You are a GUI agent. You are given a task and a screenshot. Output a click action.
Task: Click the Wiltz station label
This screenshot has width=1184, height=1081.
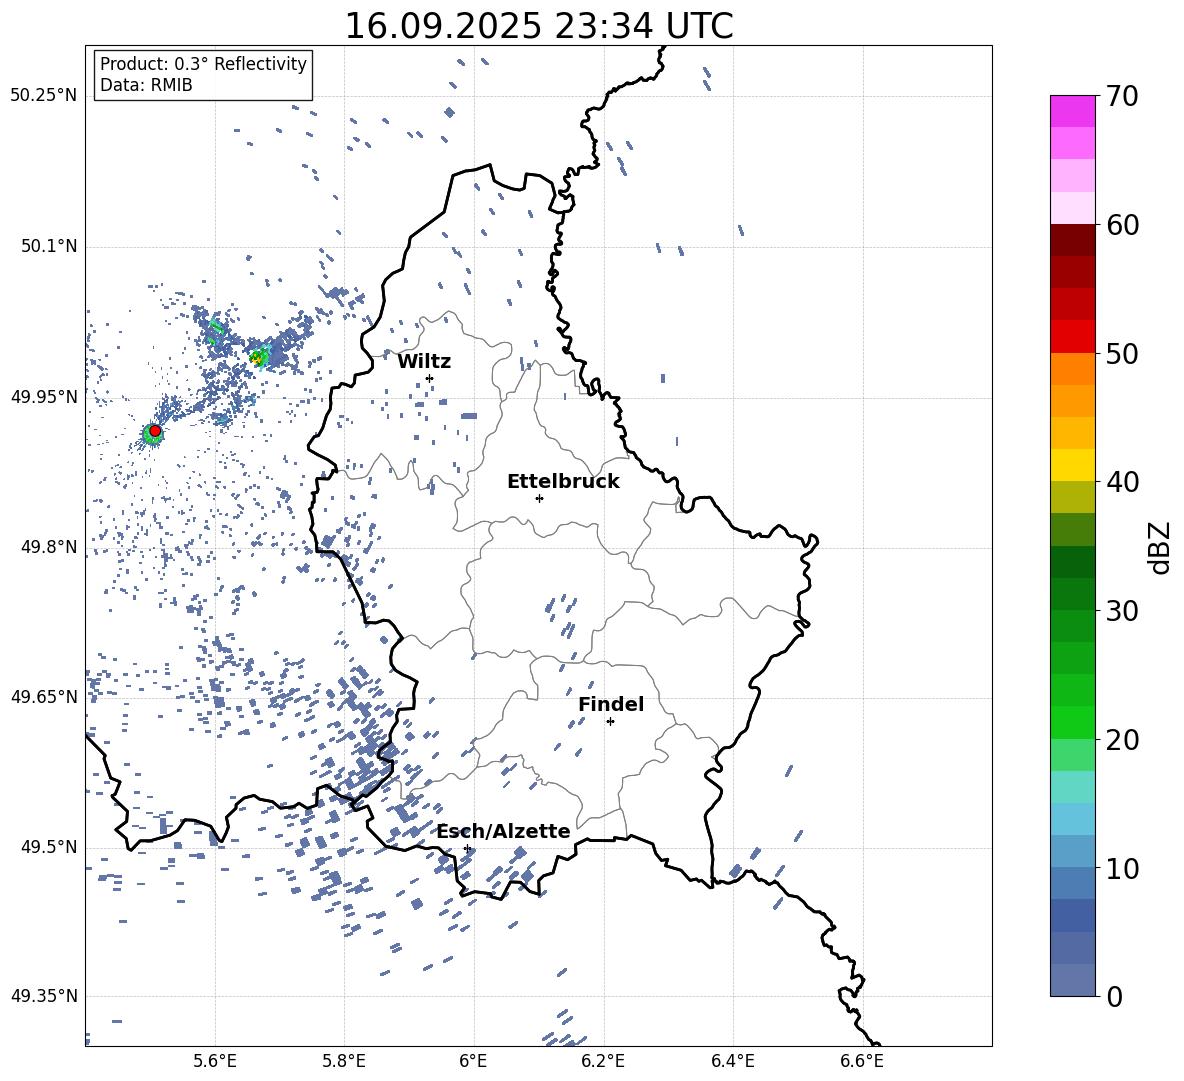click(424, 362)
